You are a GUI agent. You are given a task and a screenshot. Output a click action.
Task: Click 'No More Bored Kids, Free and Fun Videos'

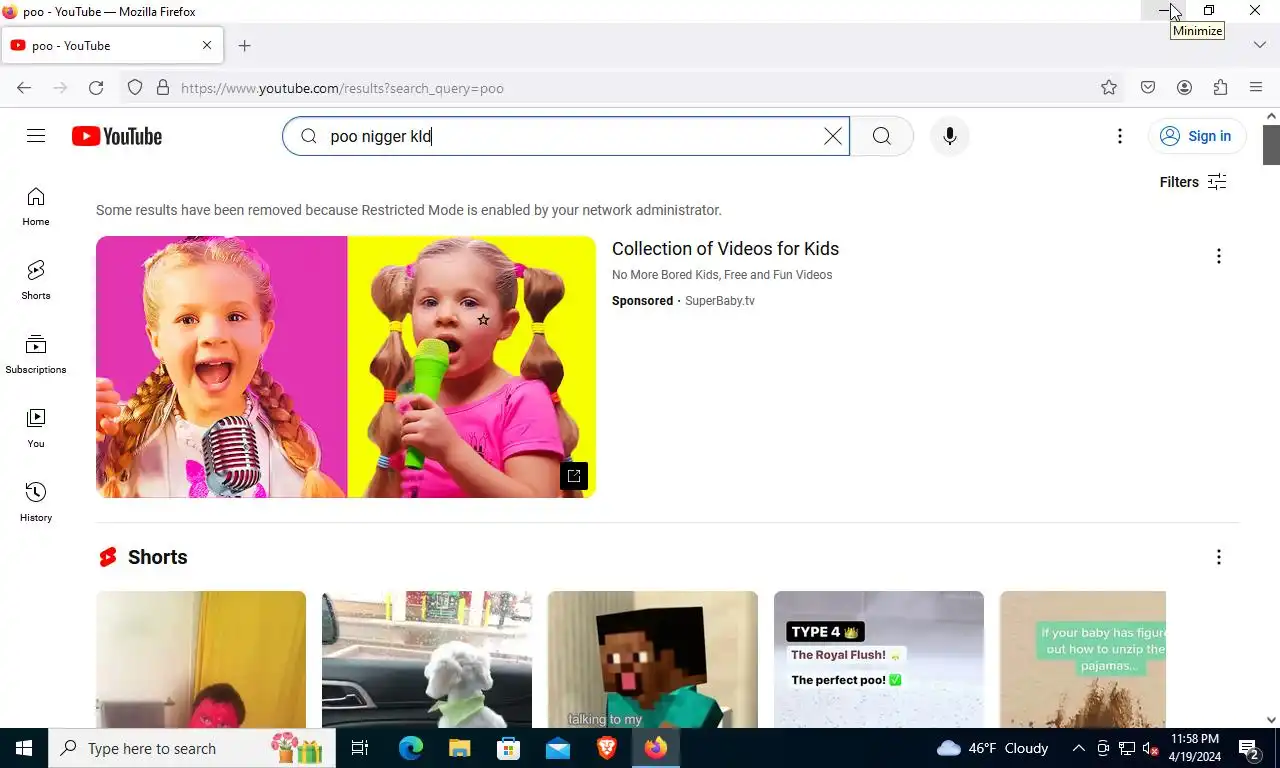click(x=722, y=275)
